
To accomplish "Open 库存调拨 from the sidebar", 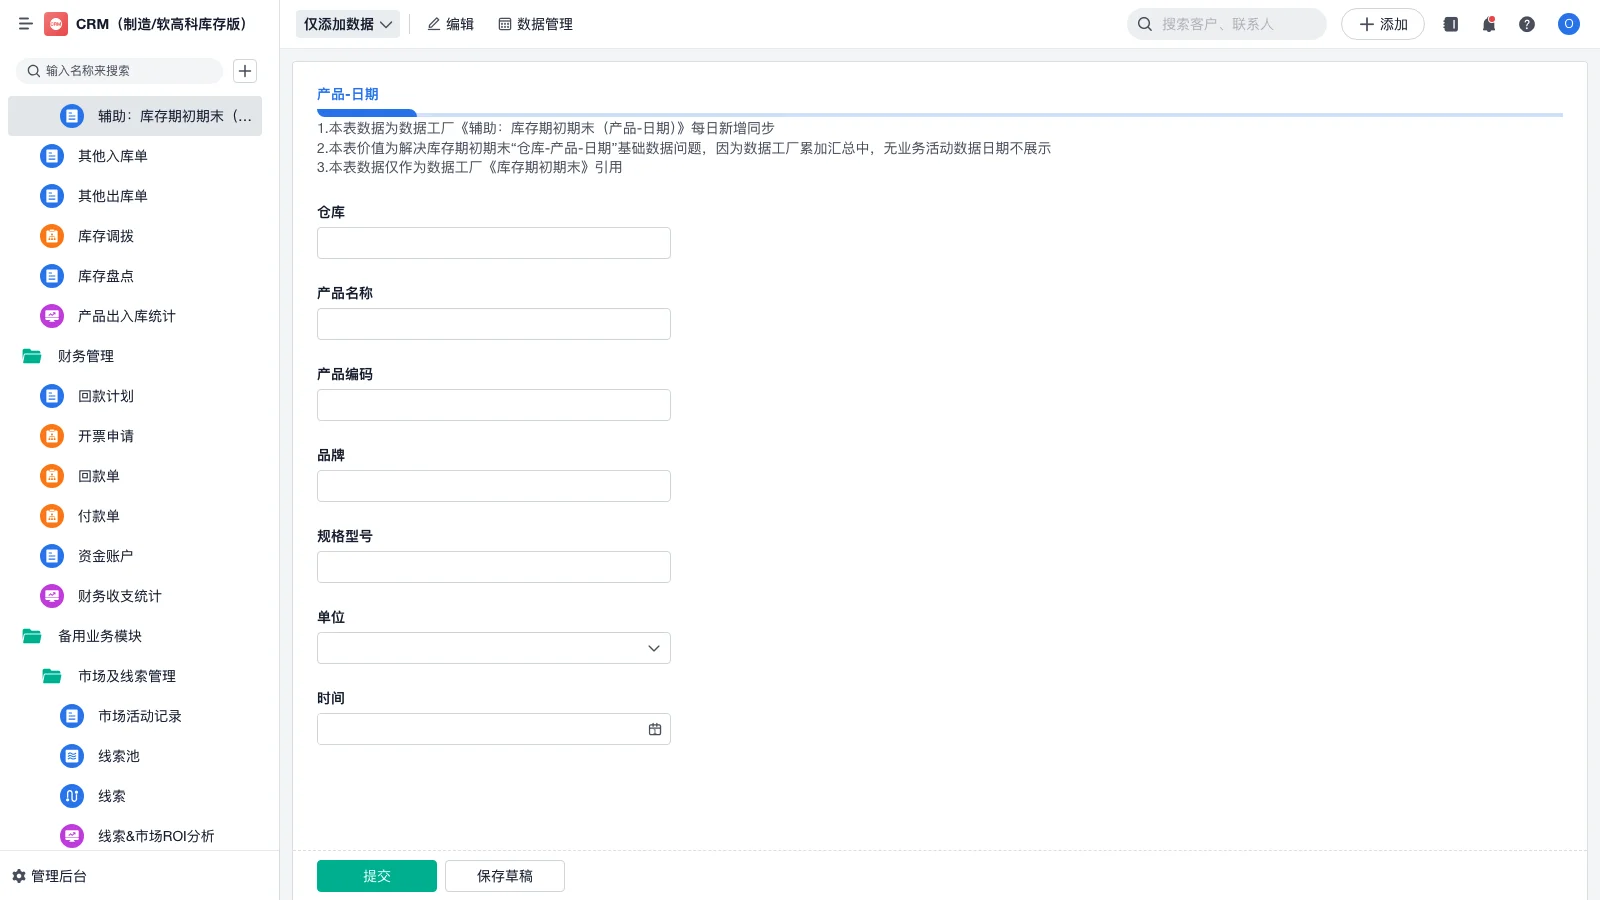I will [108, 236].
